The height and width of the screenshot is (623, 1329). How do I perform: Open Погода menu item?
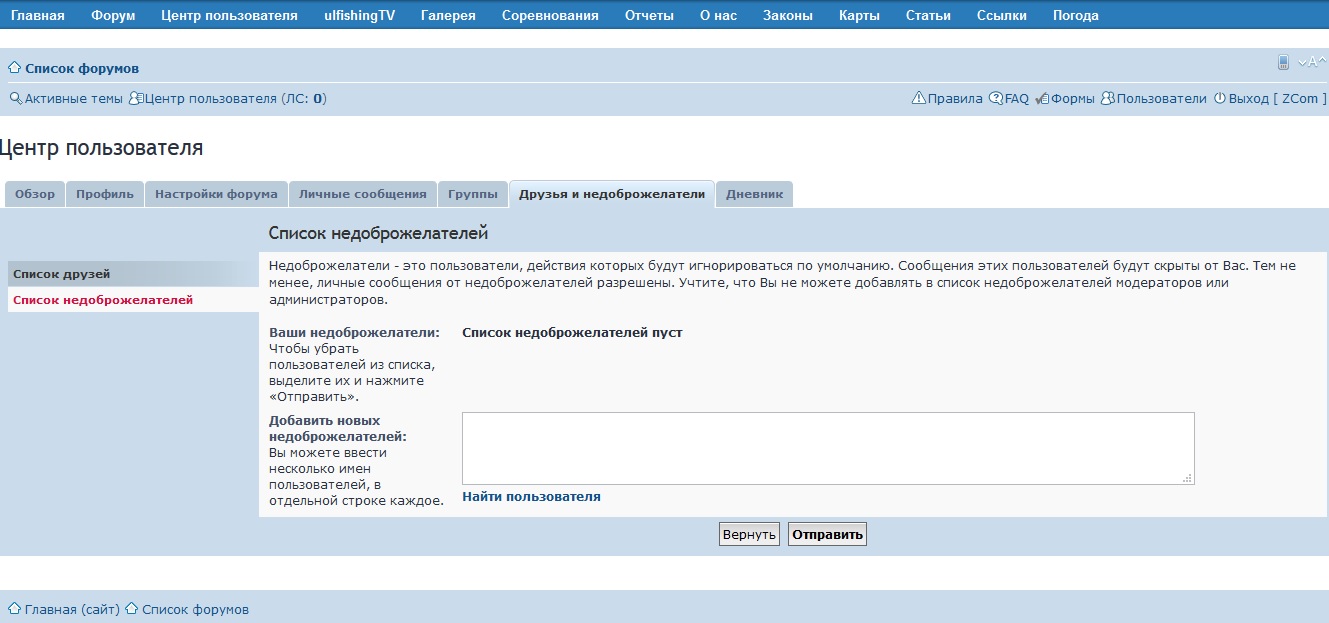(1076, 15)
